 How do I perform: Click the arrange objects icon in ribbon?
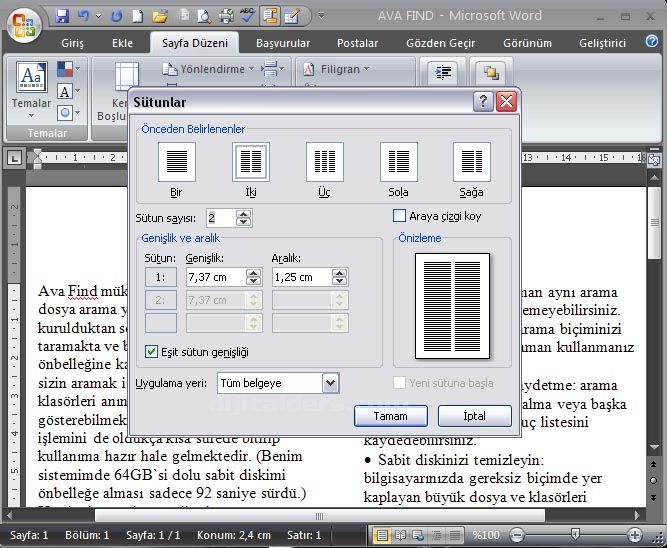pos(491,72)
